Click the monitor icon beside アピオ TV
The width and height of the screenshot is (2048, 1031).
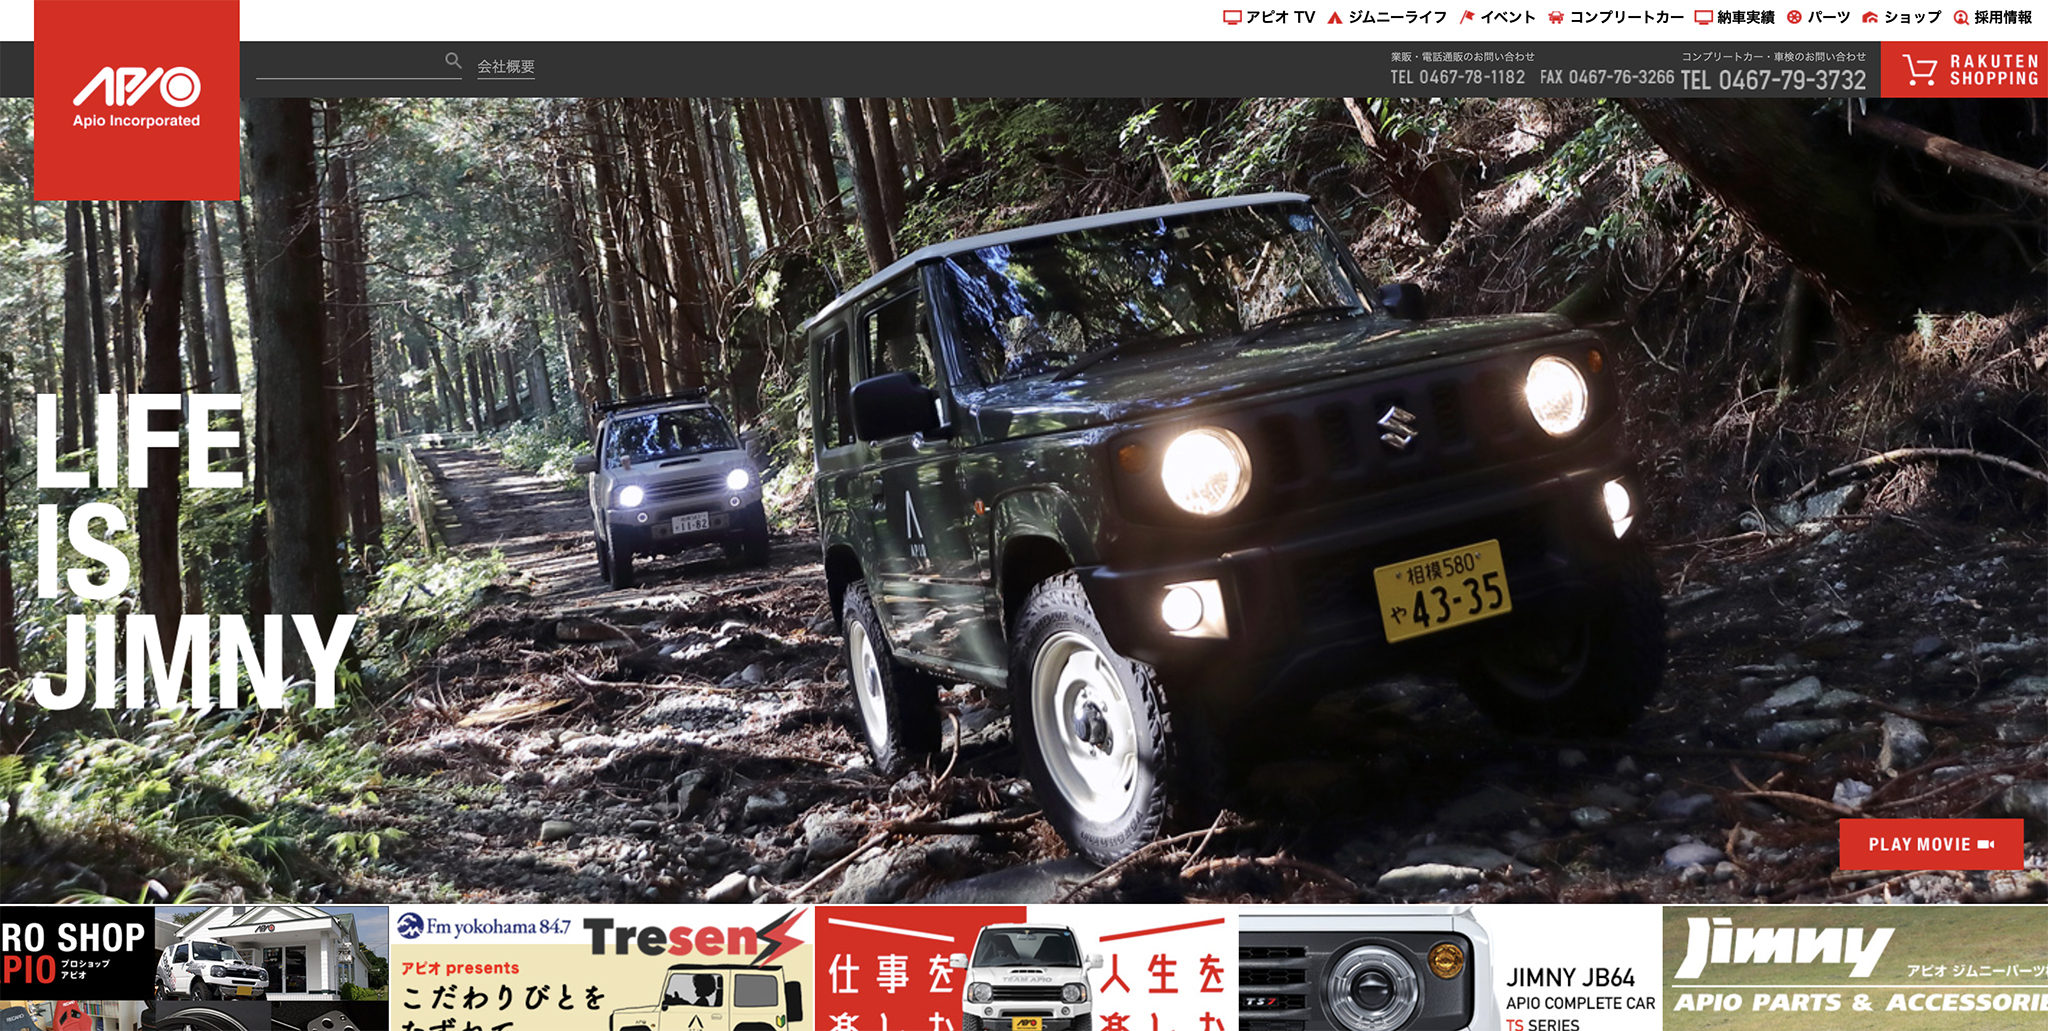[1232, 17]
